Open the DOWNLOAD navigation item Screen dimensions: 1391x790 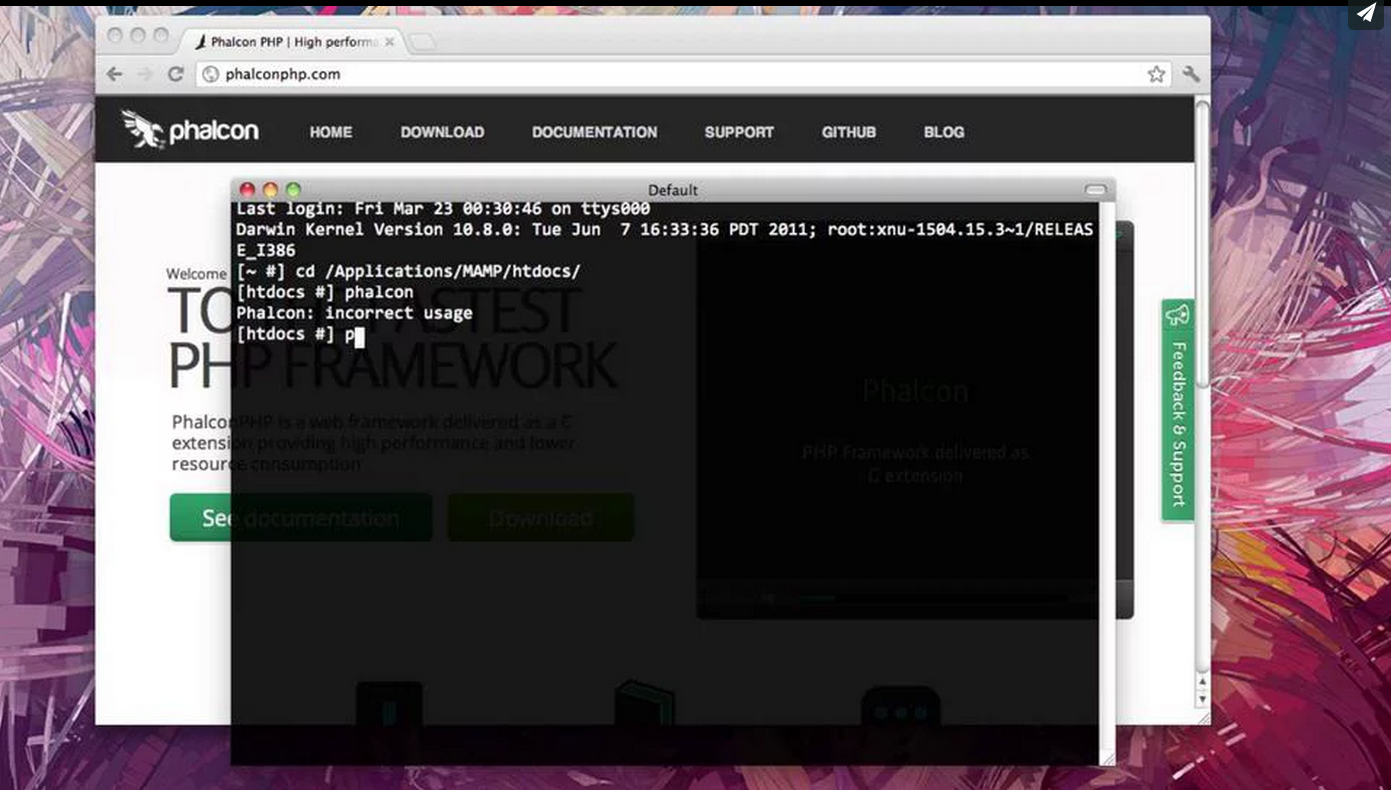[442, 132]
